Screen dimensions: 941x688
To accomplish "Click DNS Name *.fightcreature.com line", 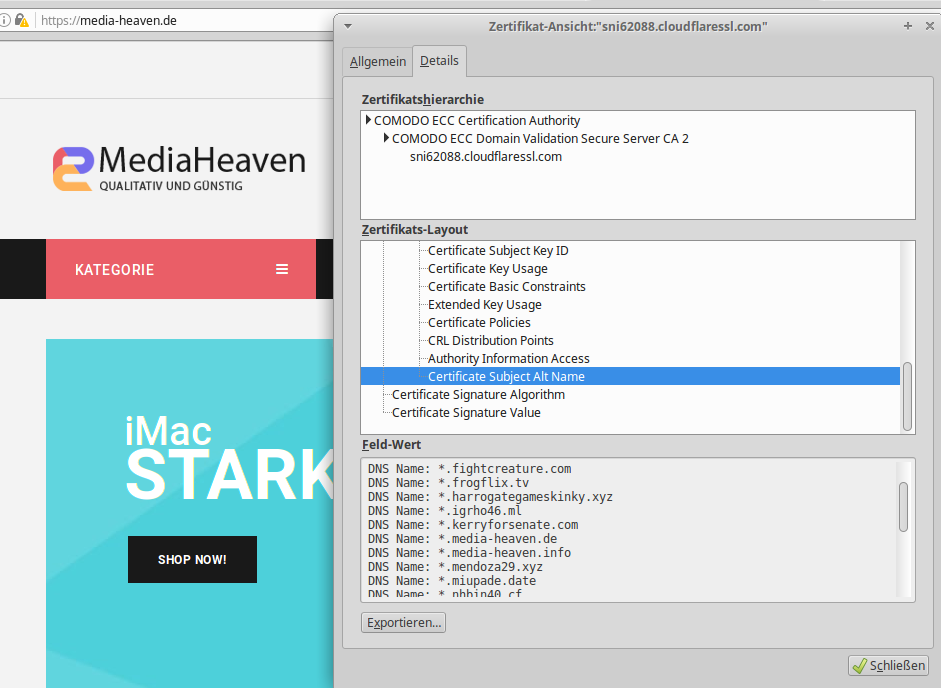I will pyautogui.click(x=469, y=469).
